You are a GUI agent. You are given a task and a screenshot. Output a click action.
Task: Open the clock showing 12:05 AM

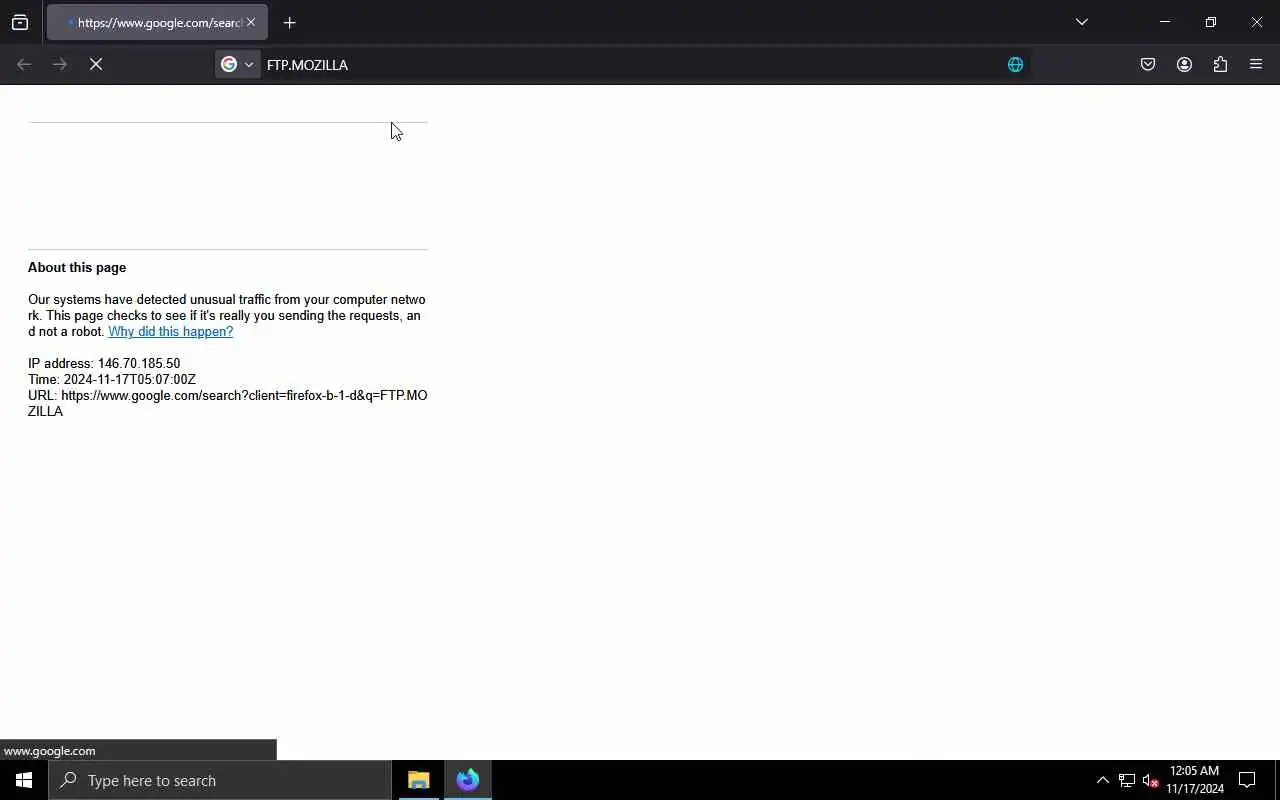1195,780
